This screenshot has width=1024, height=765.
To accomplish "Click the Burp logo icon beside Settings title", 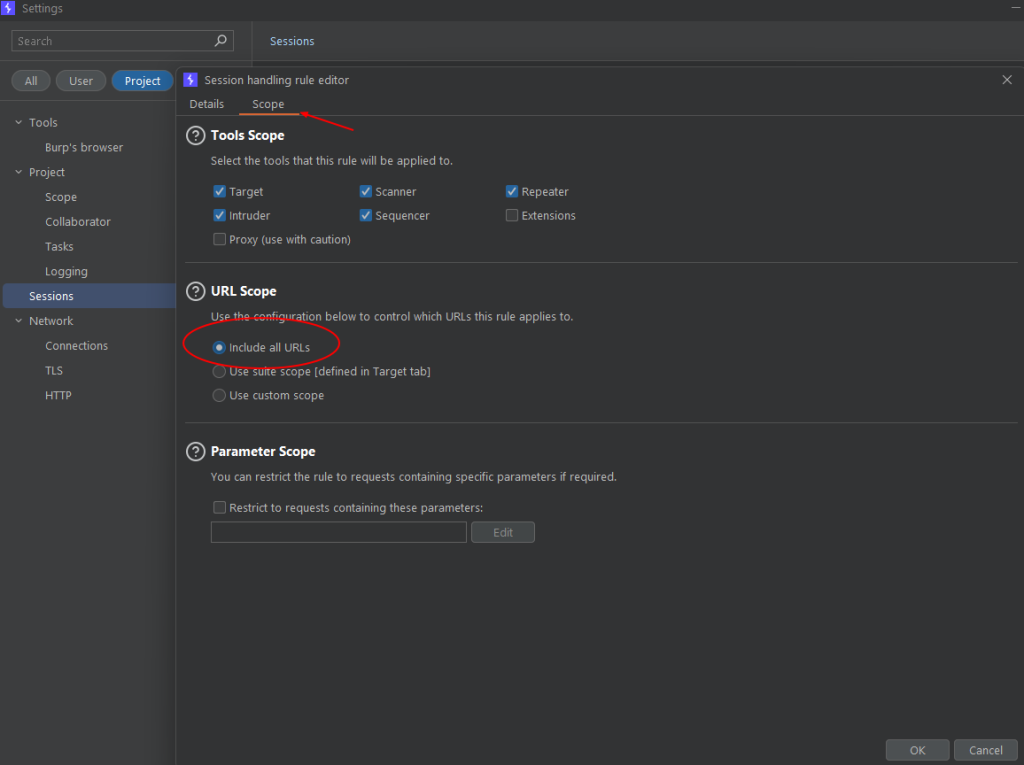I will point(8,8).
